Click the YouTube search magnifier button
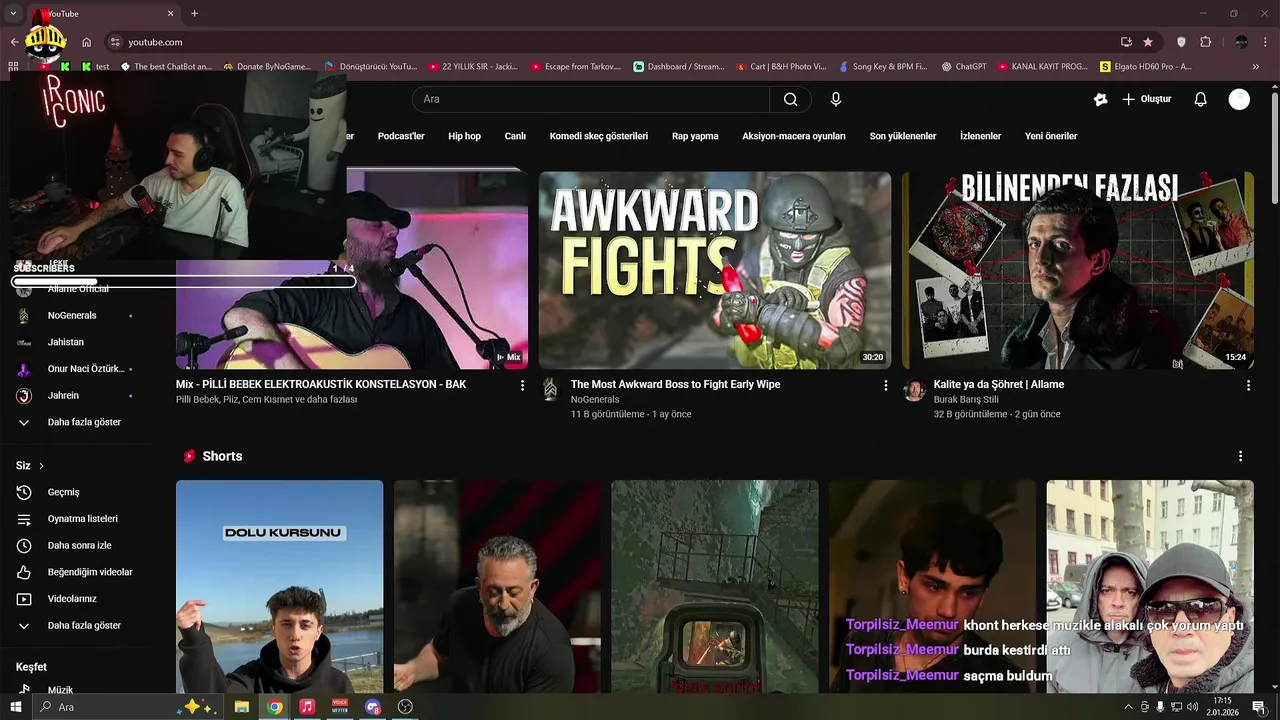Image resolution: width=1280 pixels, height=720 pixels. (x=790, y=99)
